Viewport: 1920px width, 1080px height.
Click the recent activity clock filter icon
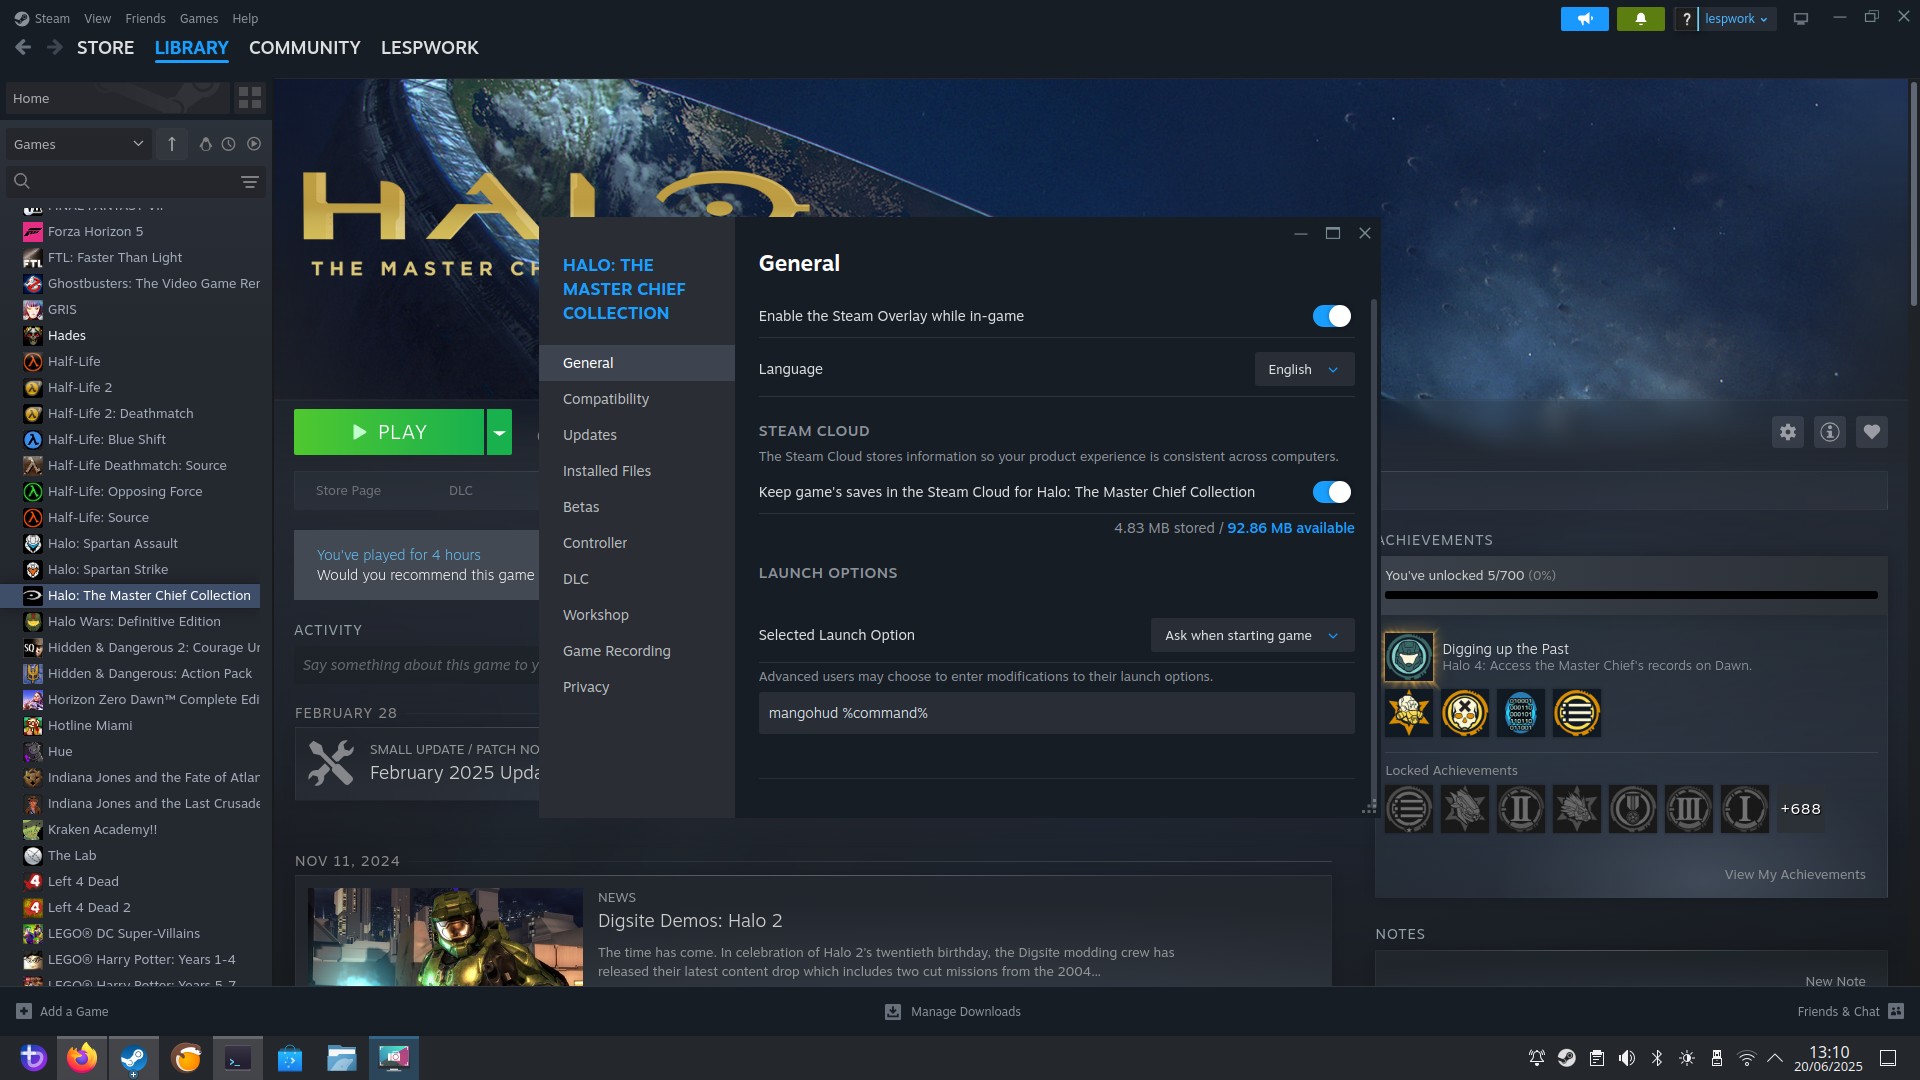pos(229,144)
